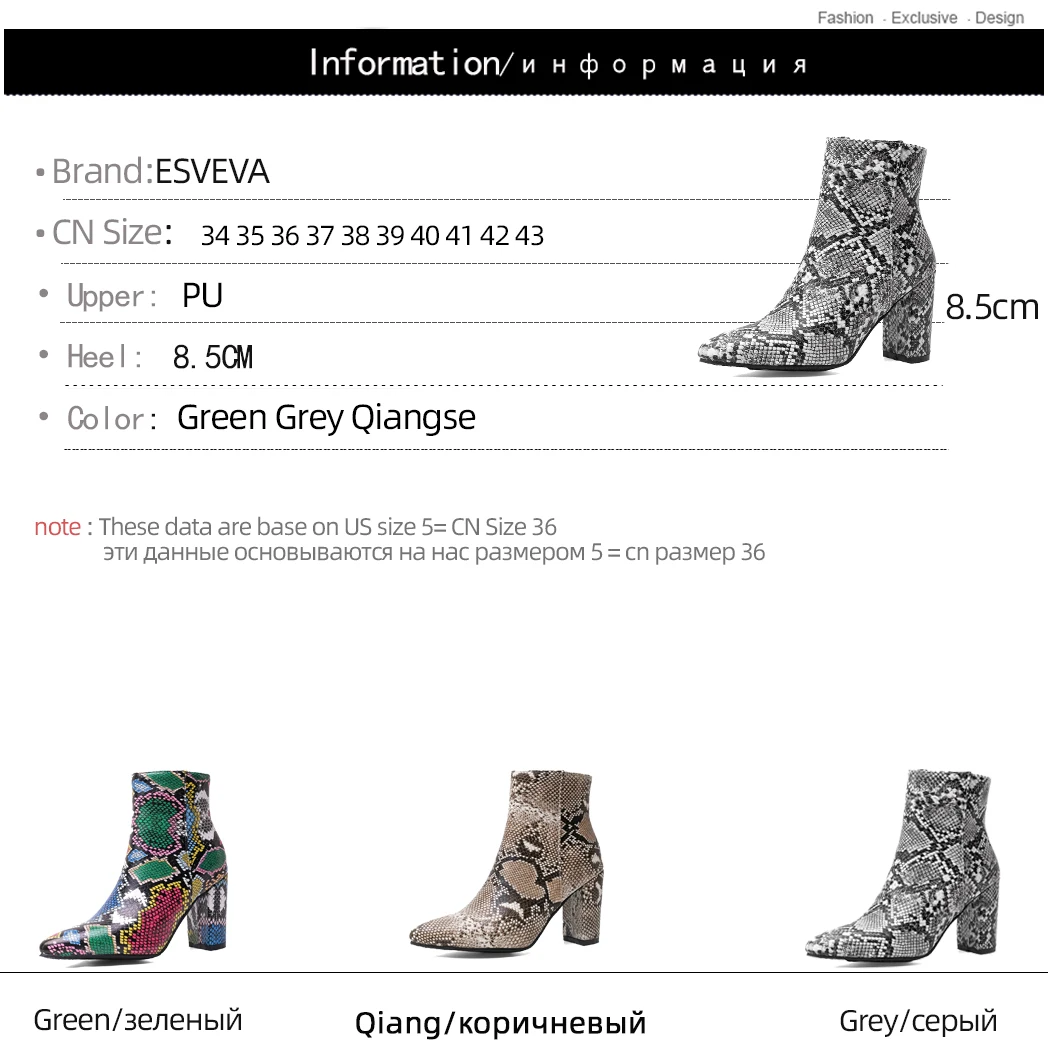Click the Green Grey Qiangse color text
This screenshot has width=1048, height=1048.
(x=326, y=418)
